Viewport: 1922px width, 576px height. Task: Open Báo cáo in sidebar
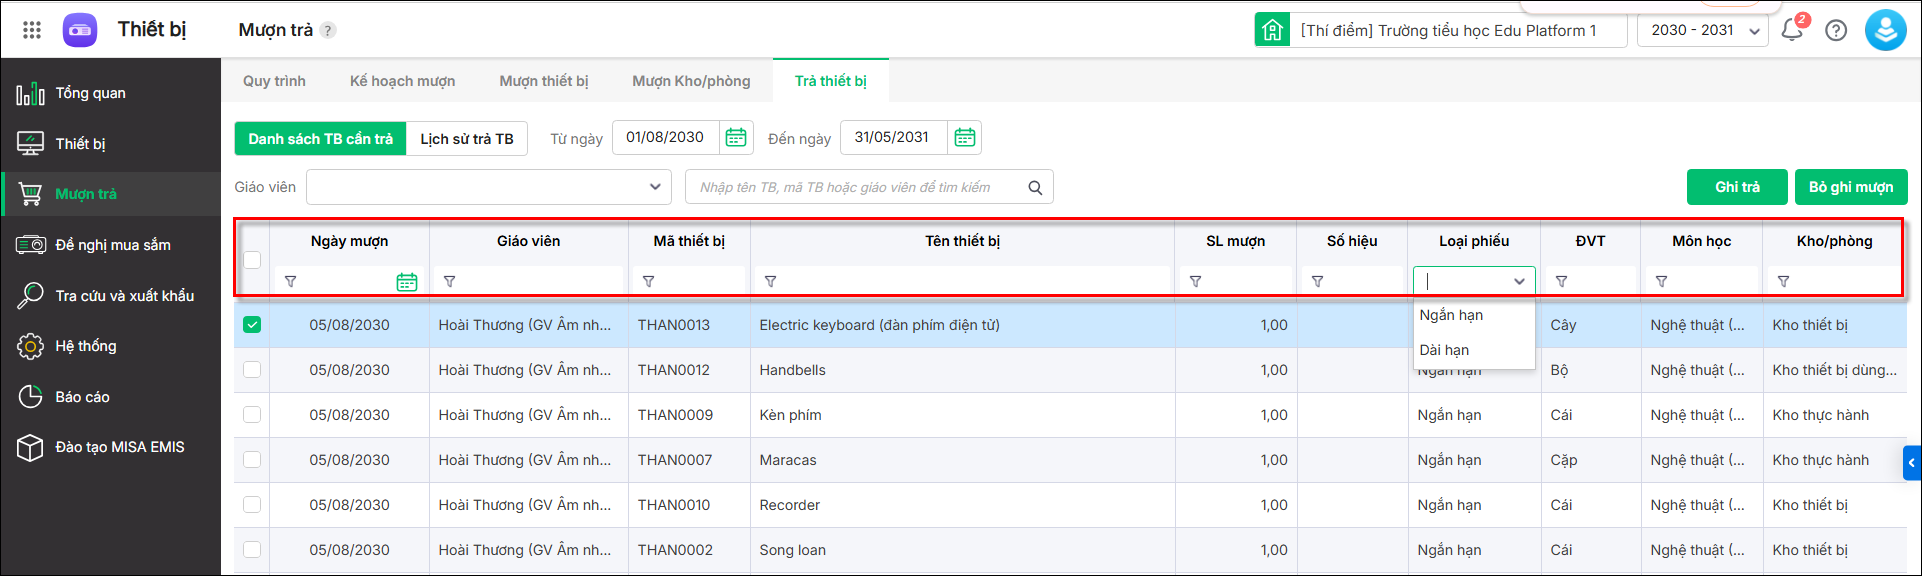pyautogui.click(x=110, y=397)
